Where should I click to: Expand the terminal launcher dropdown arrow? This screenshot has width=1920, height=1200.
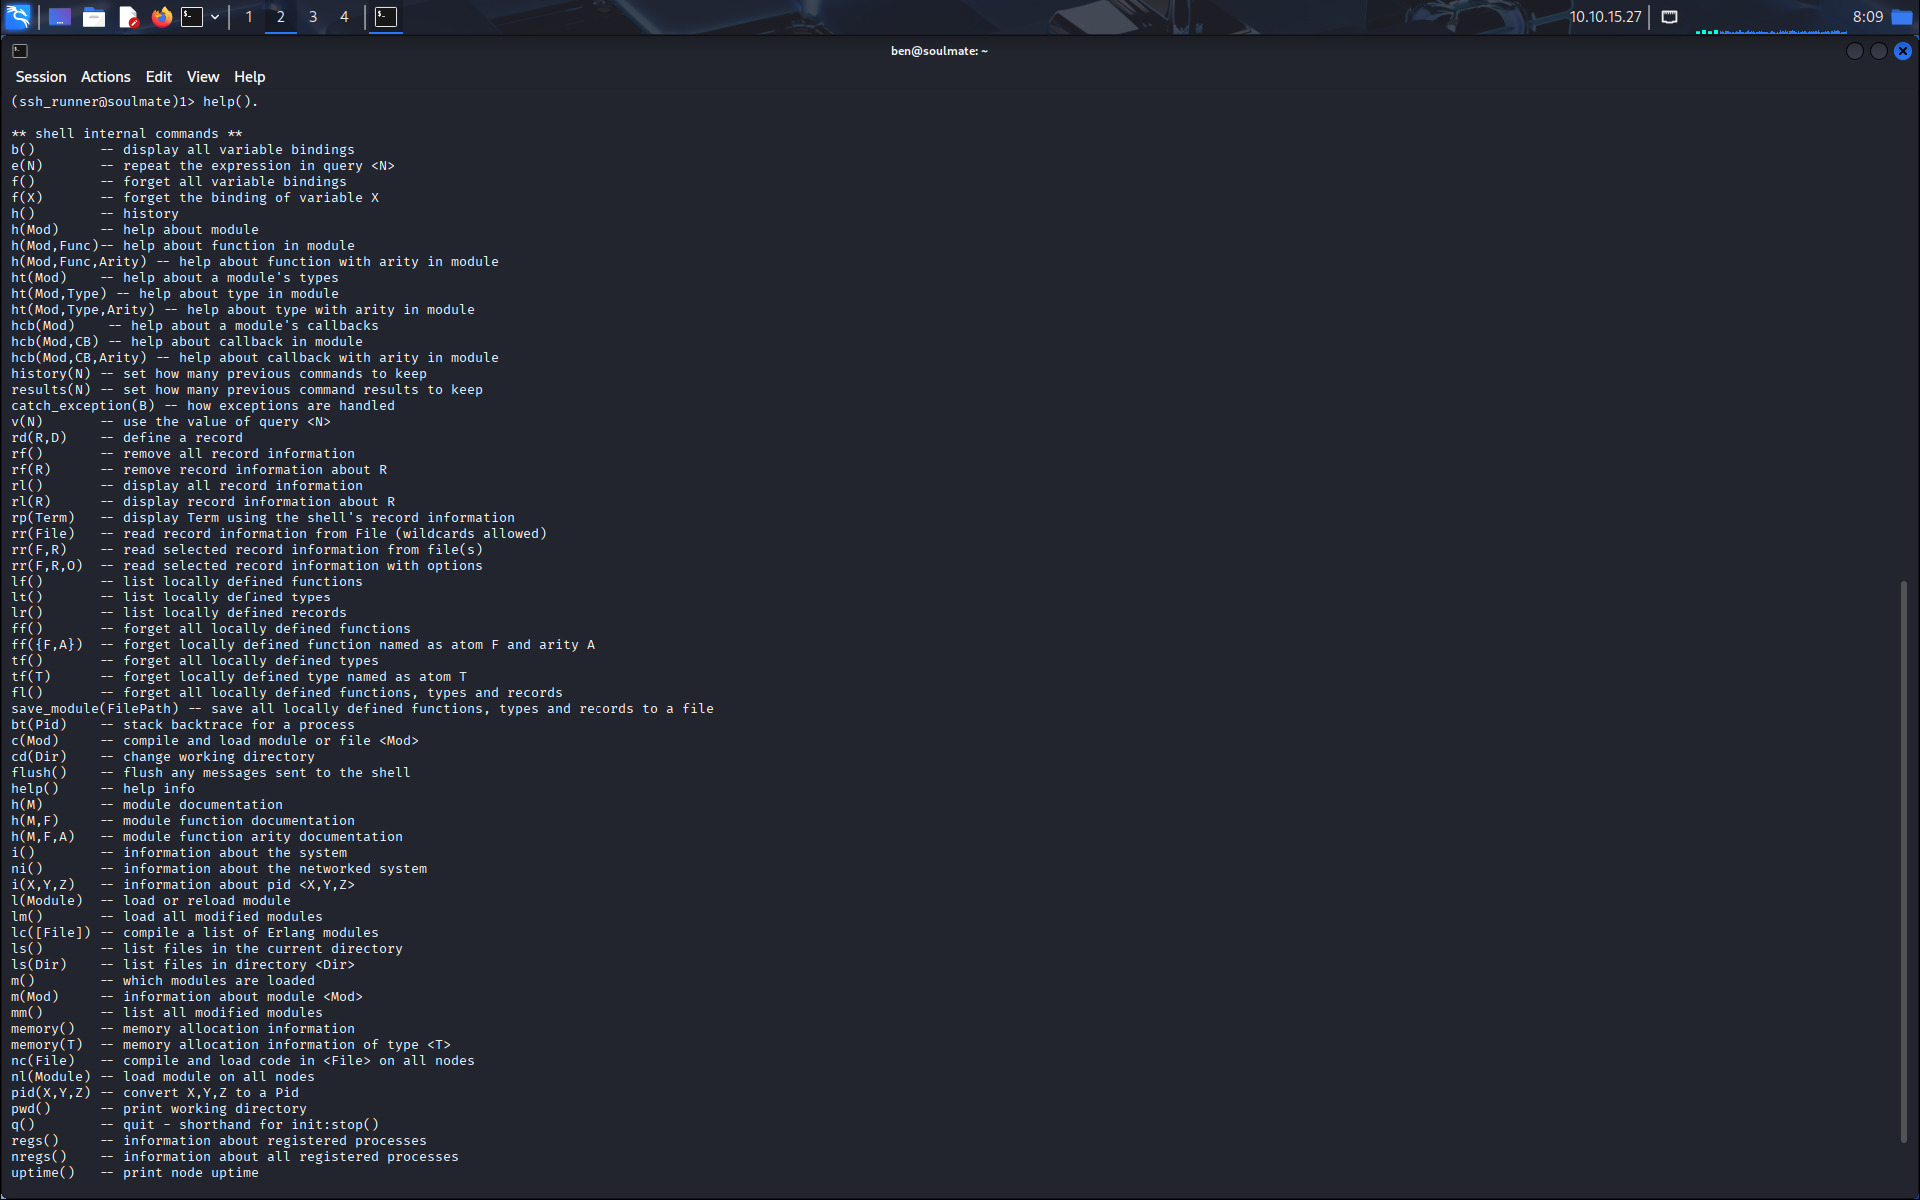215,17
